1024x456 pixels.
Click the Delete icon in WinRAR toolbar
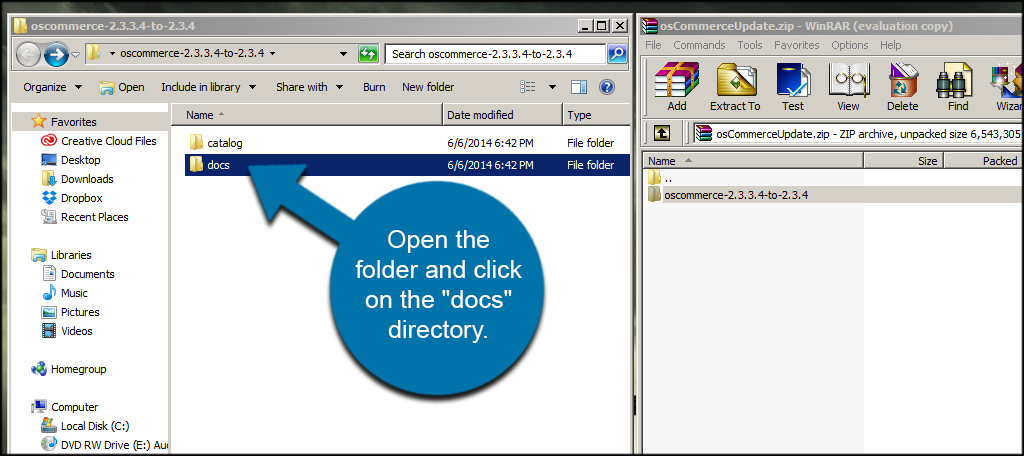pos(903,87)
